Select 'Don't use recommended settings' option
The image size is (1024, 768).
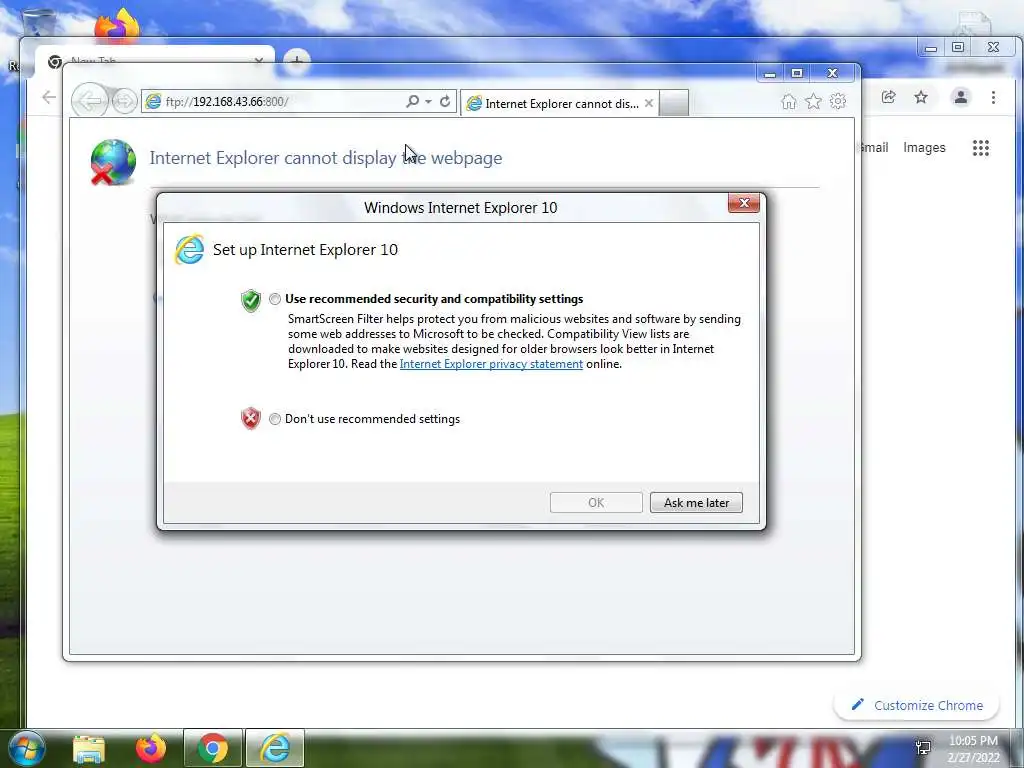pyautogui.click(x=275, y=419)
